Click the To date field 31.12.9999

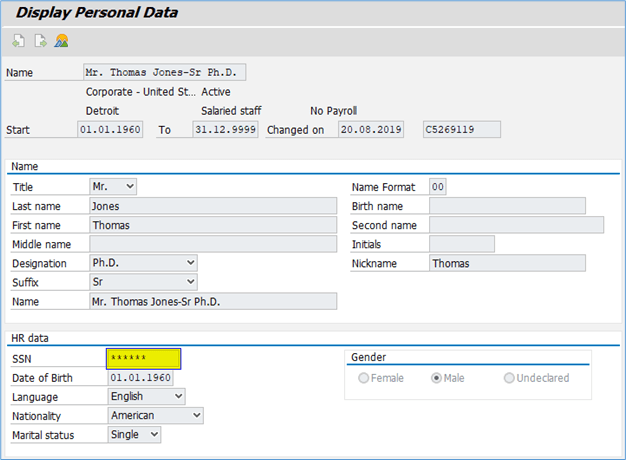[225, 129]
